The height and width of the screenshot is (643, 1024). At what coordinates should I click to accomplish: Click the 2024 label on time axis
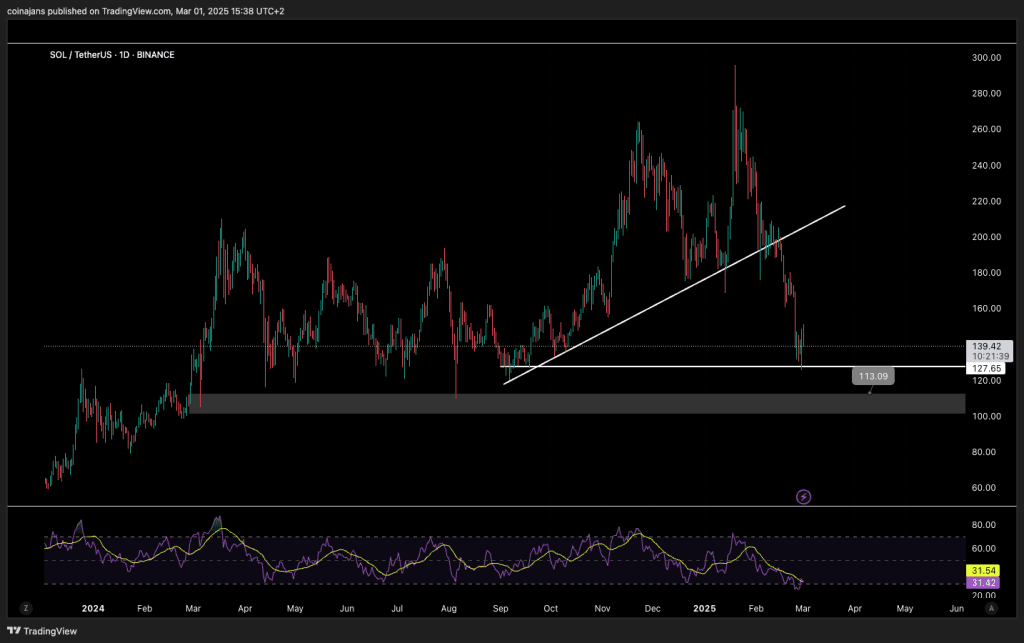click(x=93, y=608)
